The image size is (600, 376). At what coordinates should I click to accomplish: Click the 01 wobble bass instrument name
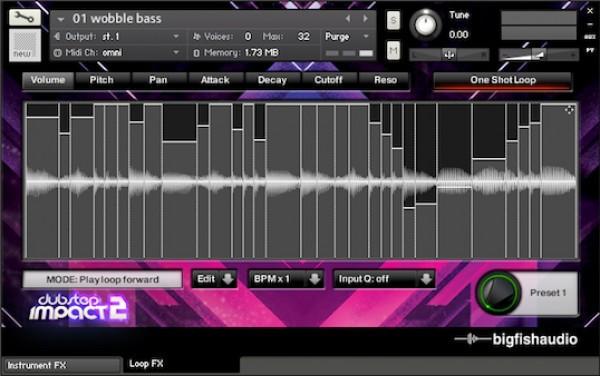[x=117, y=18]
